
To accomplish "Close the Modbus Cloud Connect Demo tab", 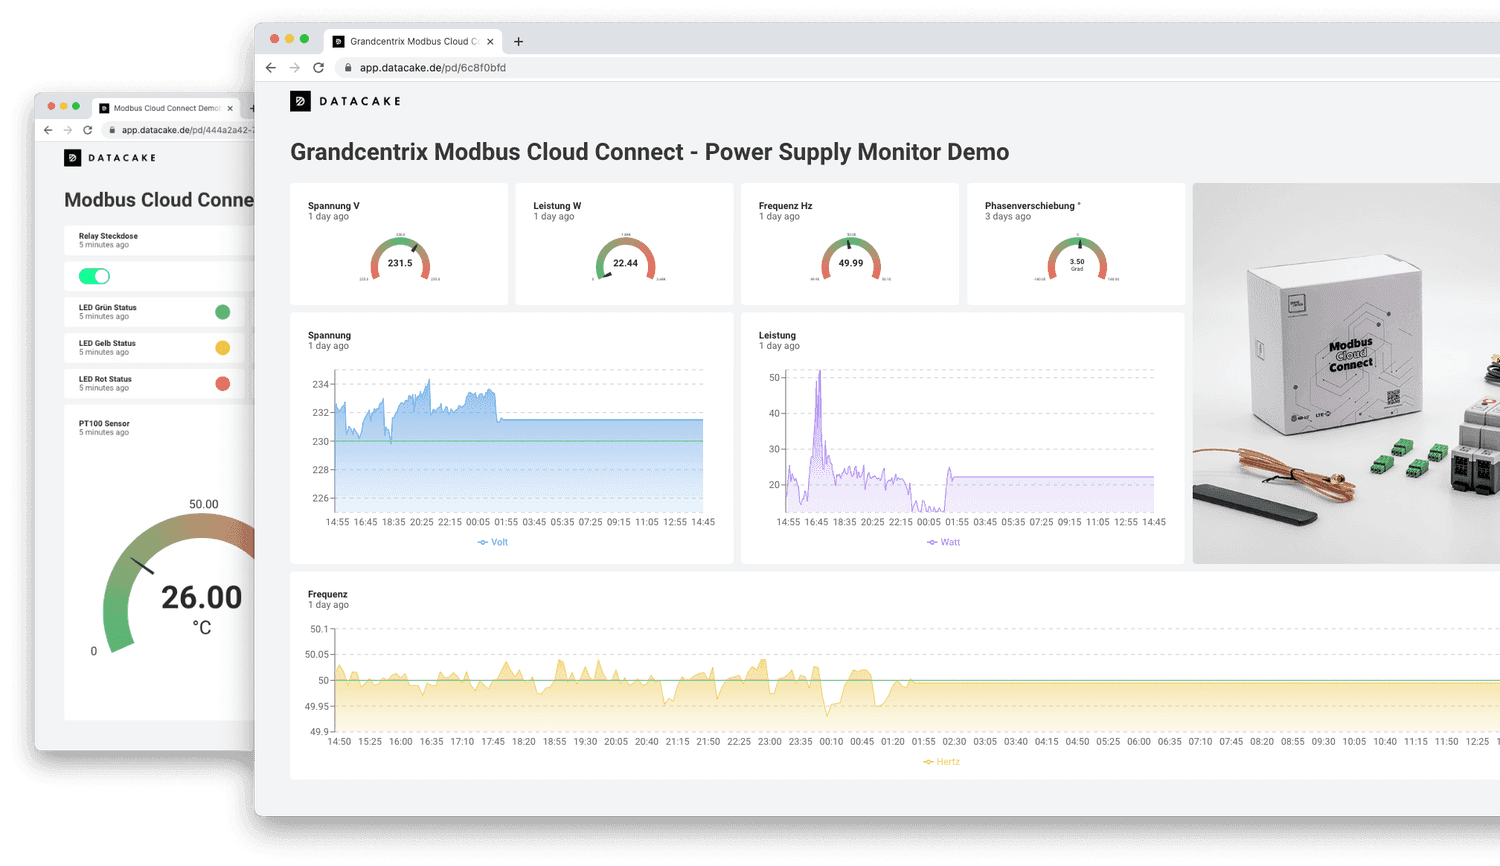I will pos(230,108).
